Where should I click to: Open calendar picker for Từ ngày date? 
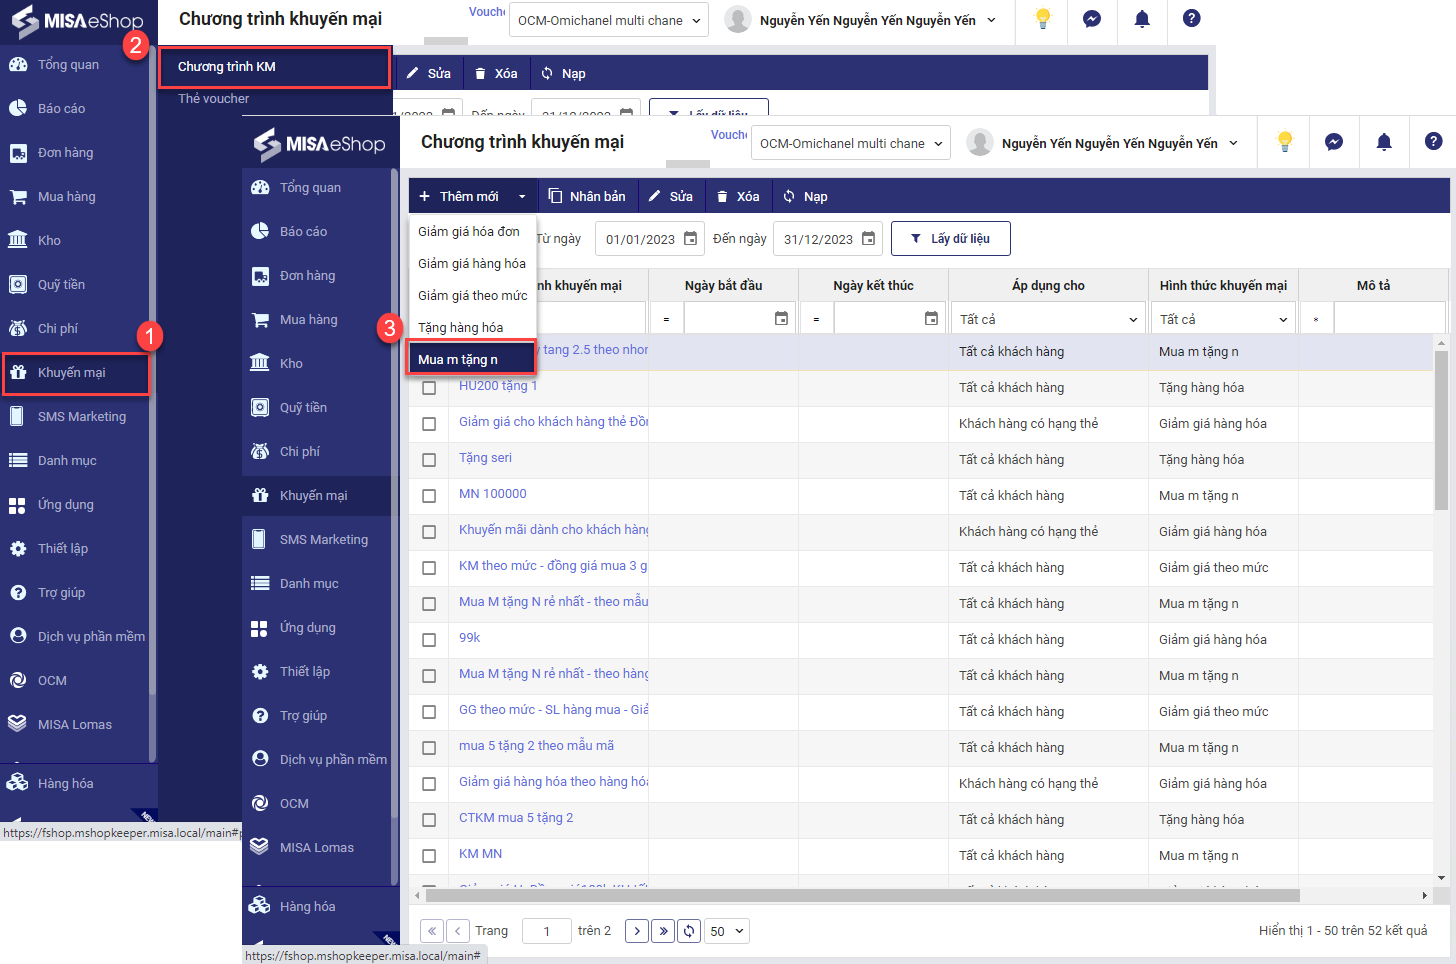tap(690, 239)
